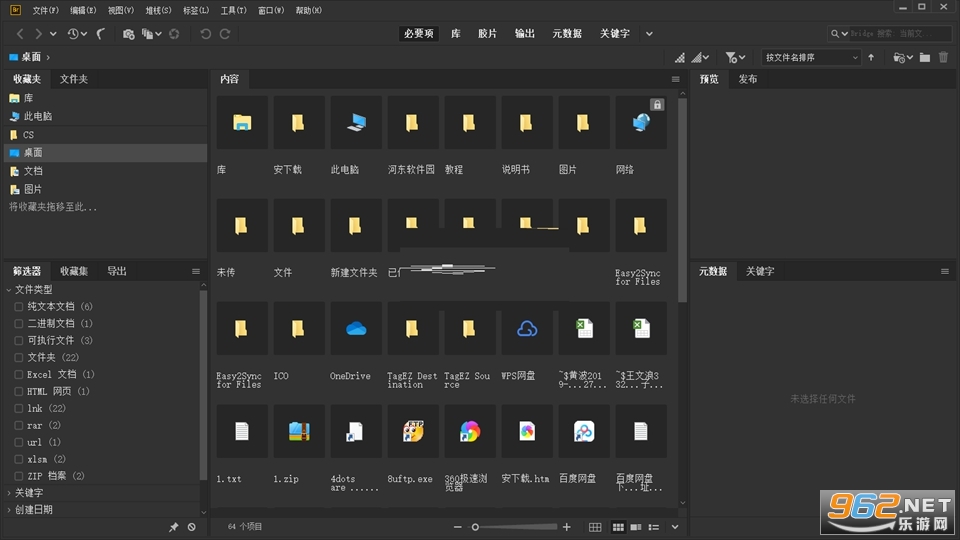960x540 pixels.
Task: Click the Bridge search input field
Action: [899, 34]
